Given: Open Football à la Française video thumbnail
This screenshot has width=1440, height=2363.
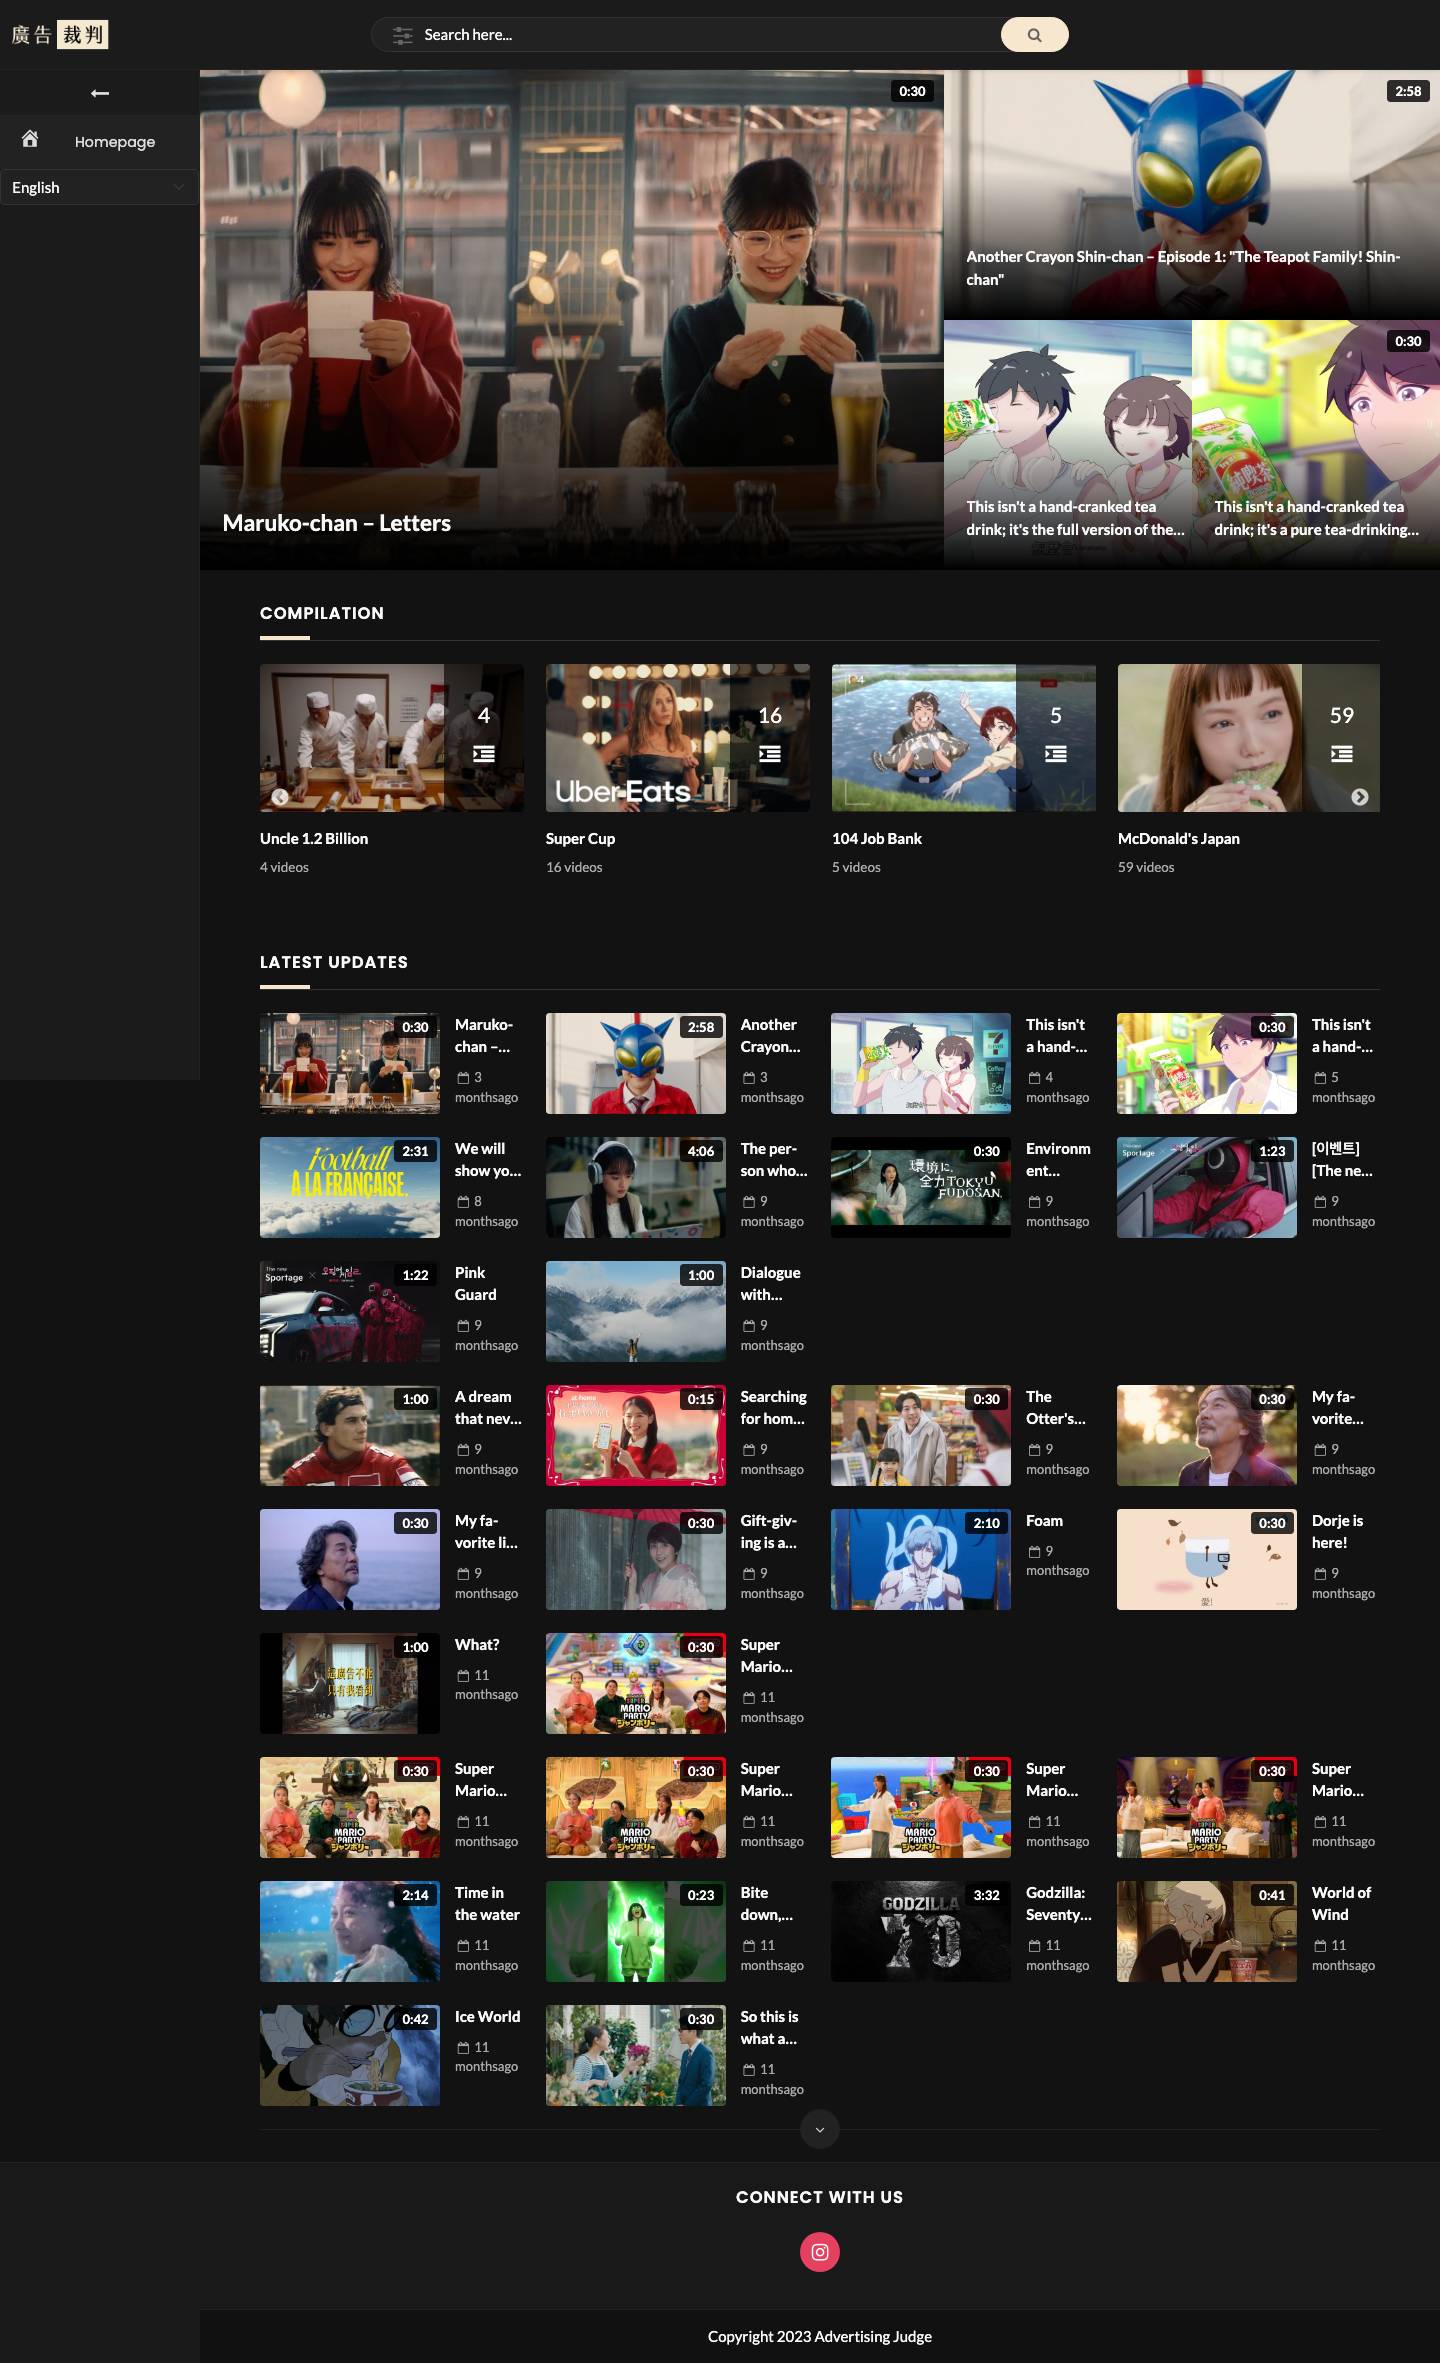Looking at the screenshot, I should (x=350, y=1187).
